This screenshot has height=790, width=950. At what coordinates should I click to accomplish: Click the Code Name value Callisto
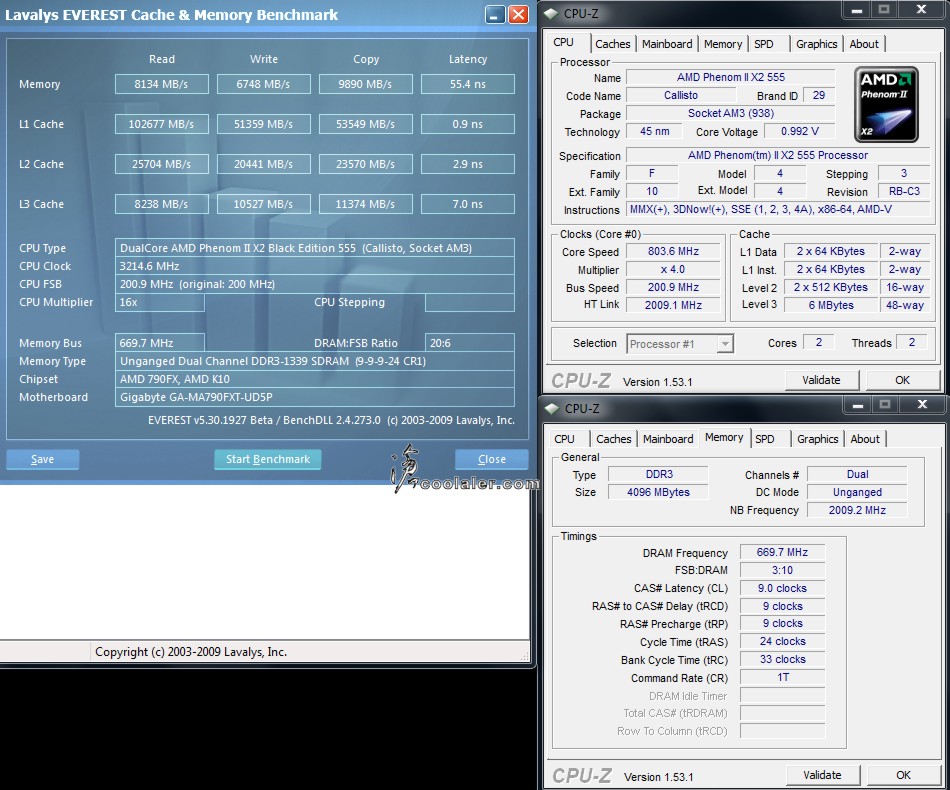681,96
